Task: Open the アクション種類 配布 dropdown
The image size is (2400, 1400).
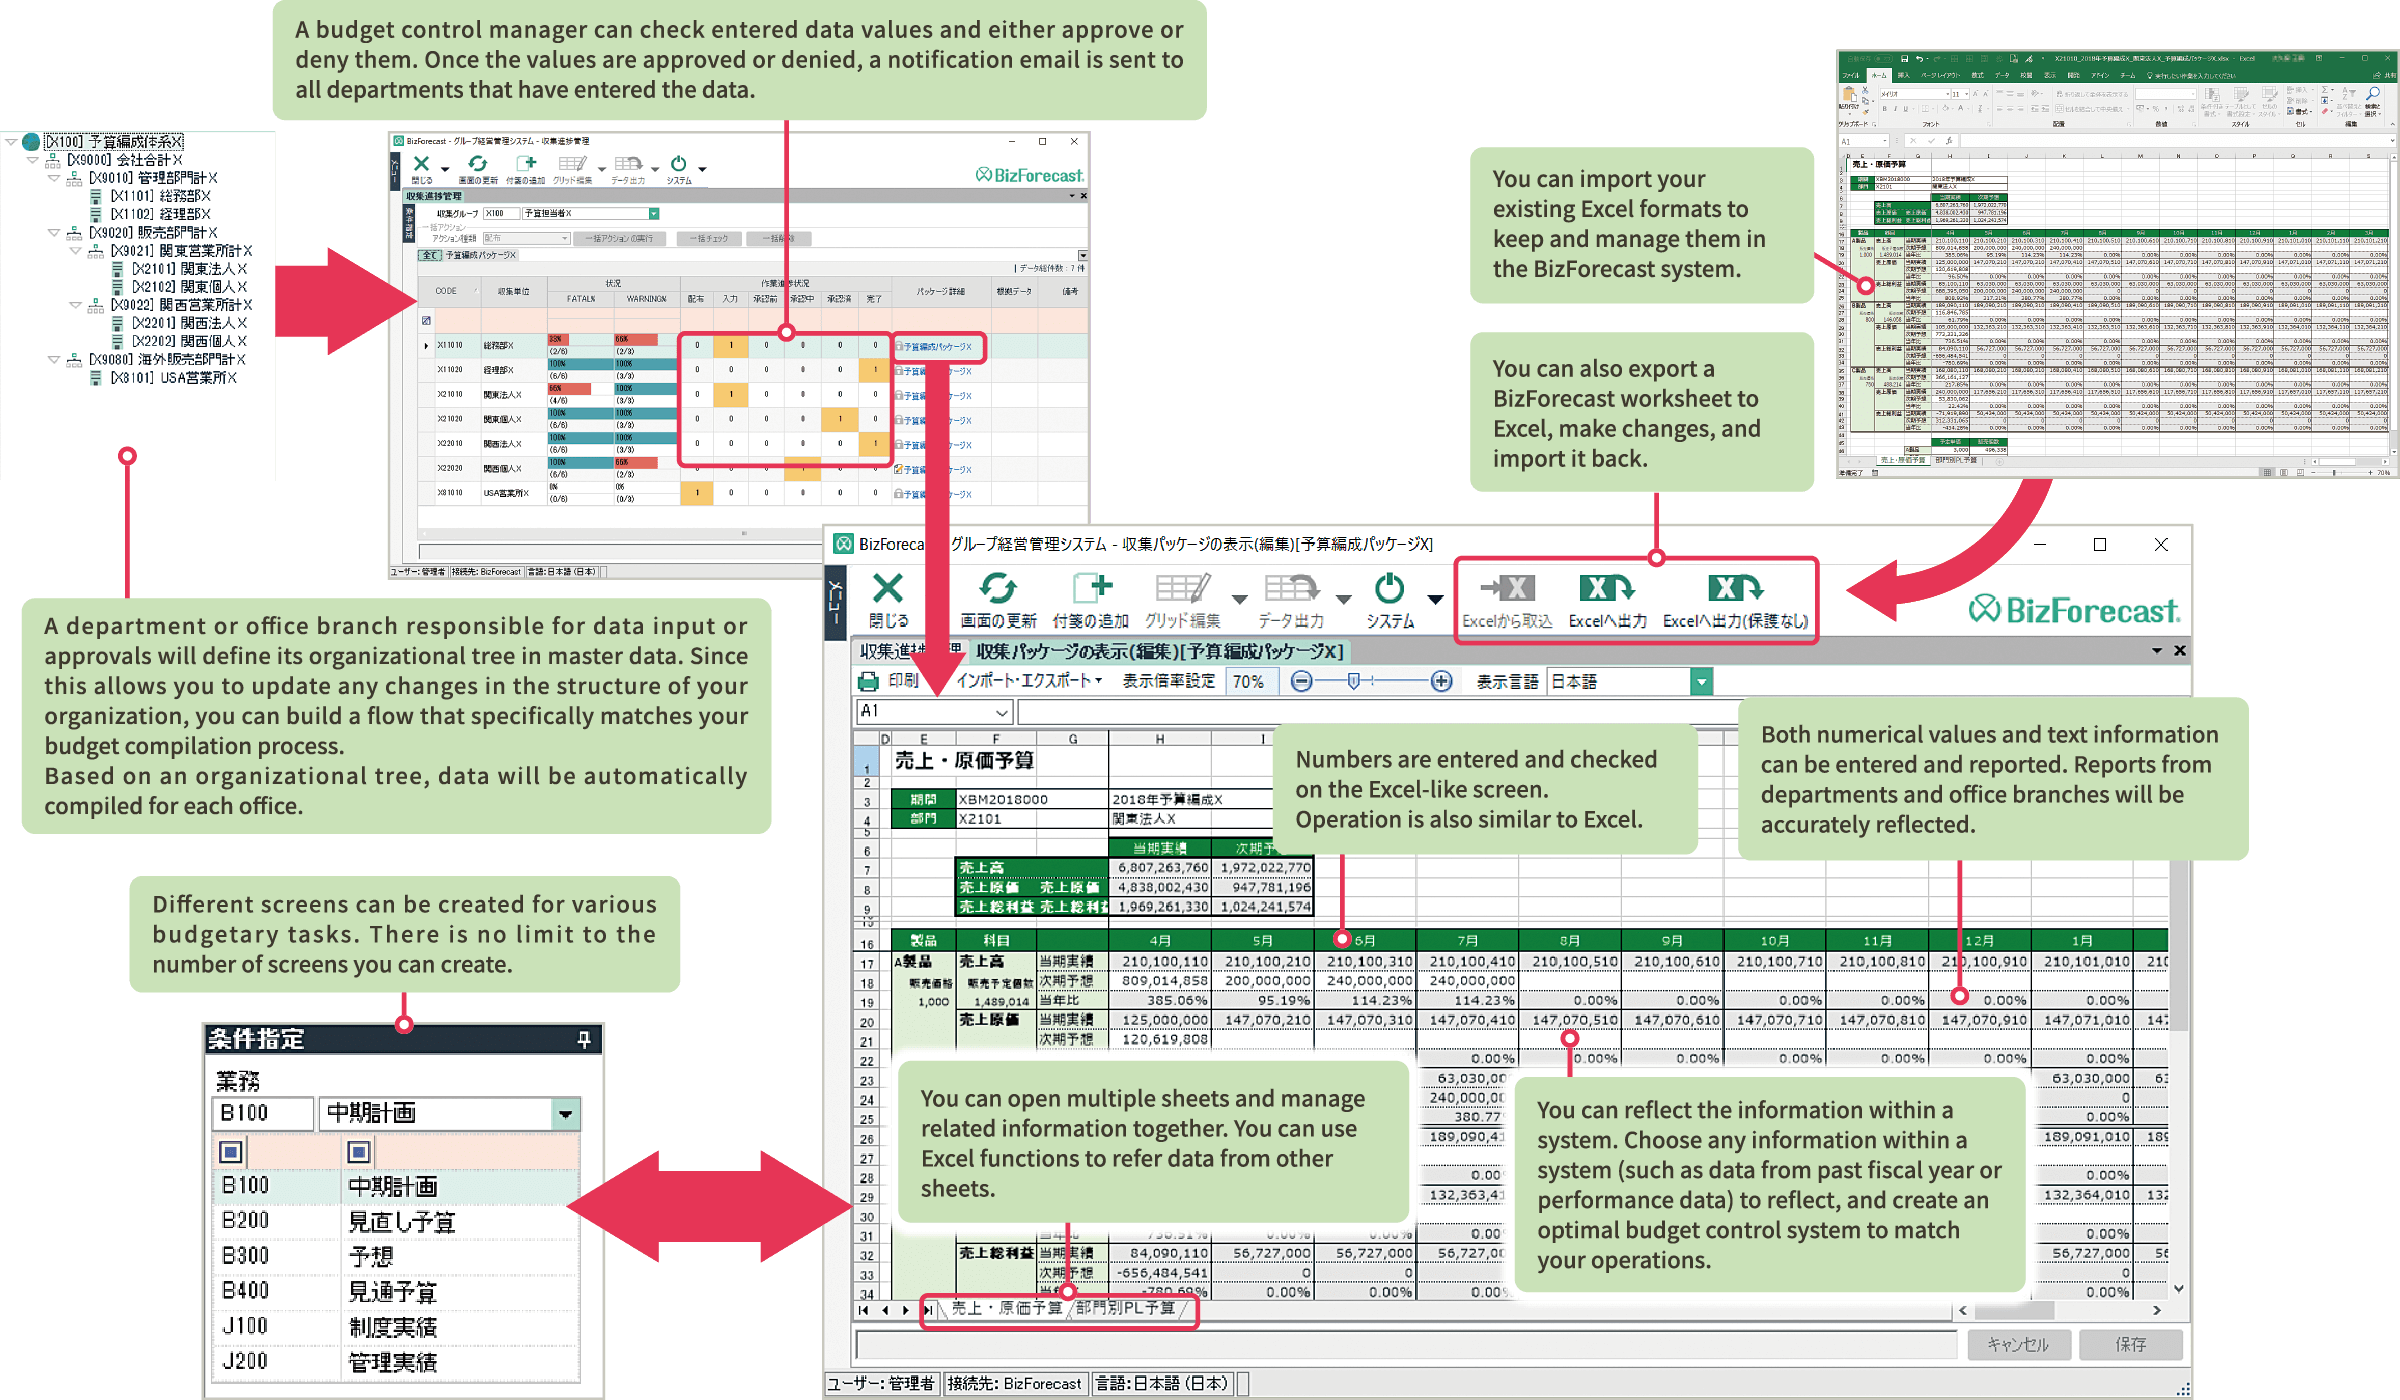Action: pos(564,239)
